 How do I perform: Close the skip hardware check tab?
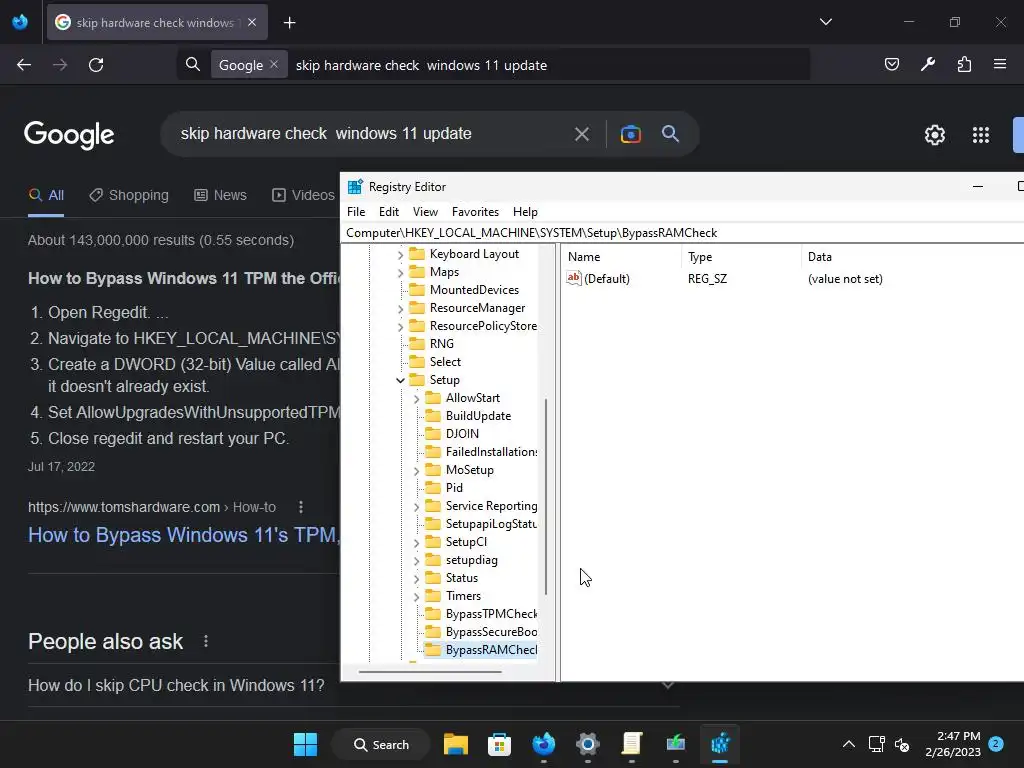pos(252,22)
